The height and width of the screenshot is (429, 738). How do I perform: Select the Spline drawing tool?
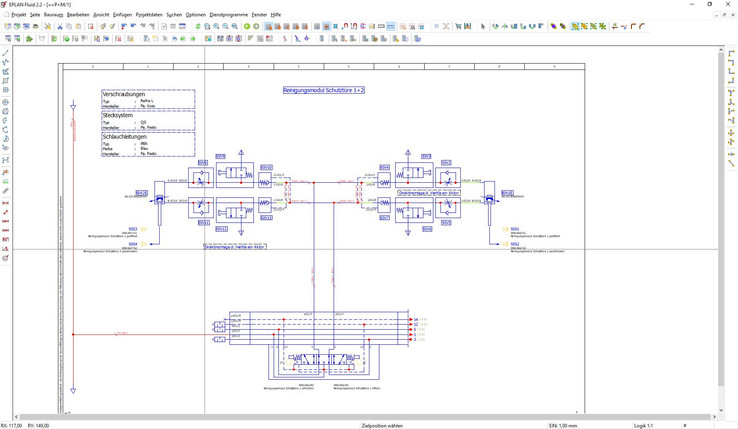coord(6,160)
